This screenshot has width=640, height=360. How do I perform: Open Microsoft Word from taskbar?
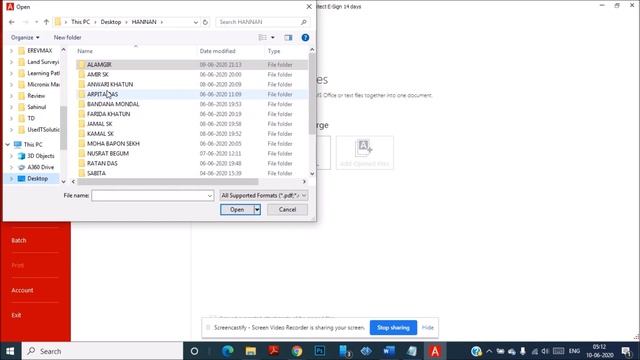pyautogui.click(x=389, y=351)
